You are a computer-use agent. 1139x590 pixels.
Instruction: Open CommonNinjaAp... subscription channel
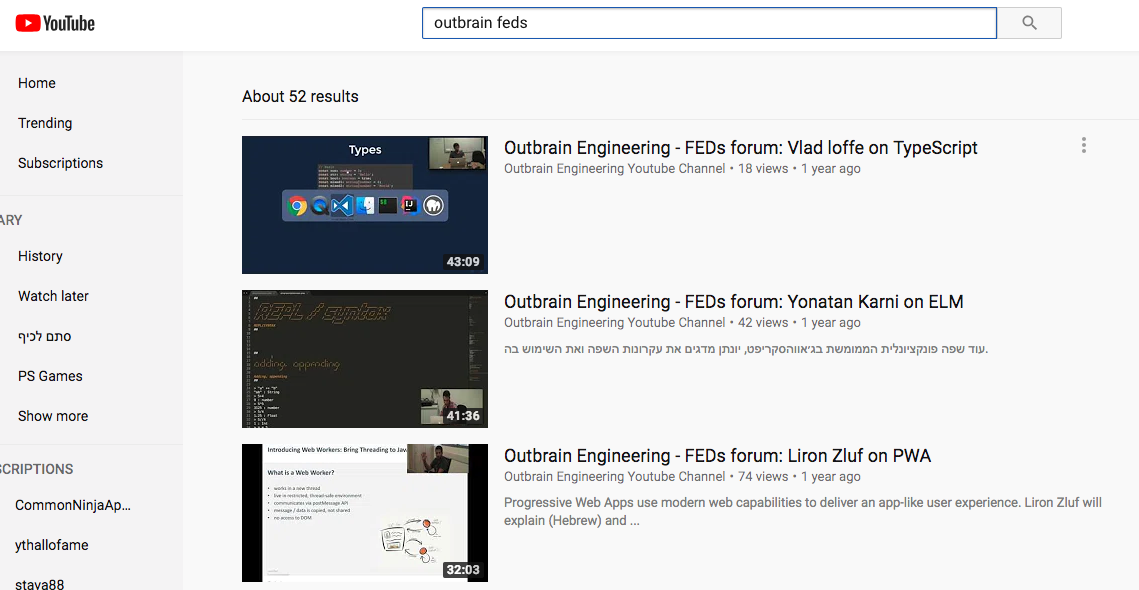(73, 505)
